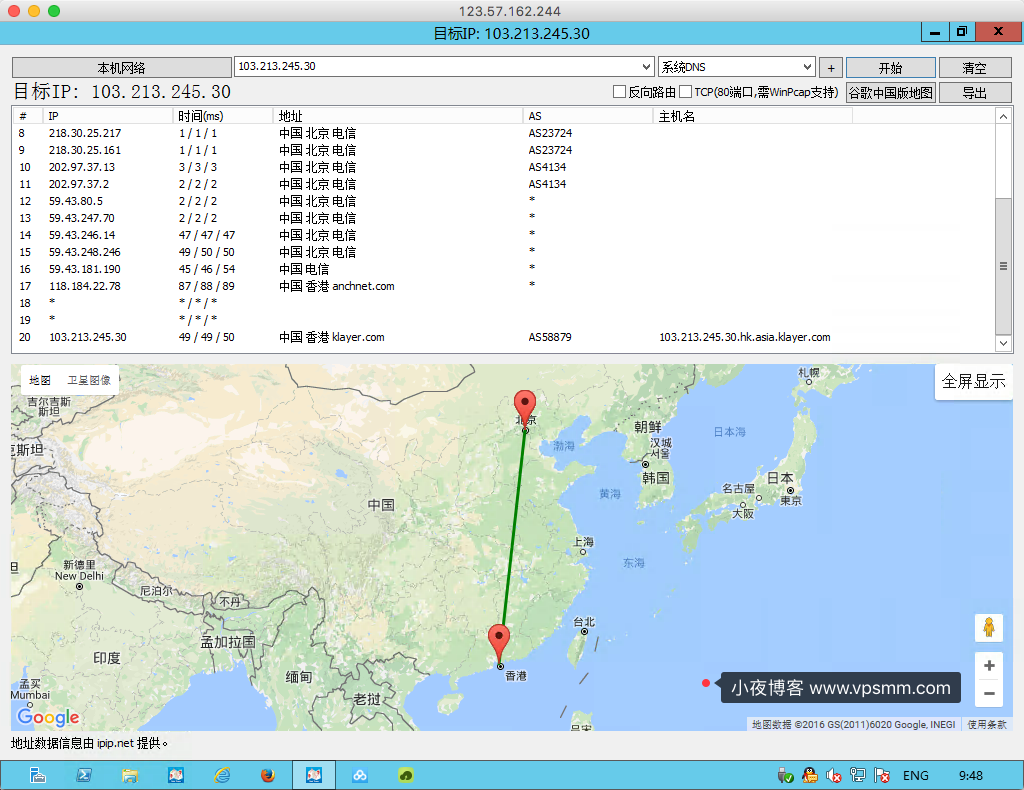Open the Action Center flag icon
The height and width of the screenshot is (790, 1024).
(882, 775)
